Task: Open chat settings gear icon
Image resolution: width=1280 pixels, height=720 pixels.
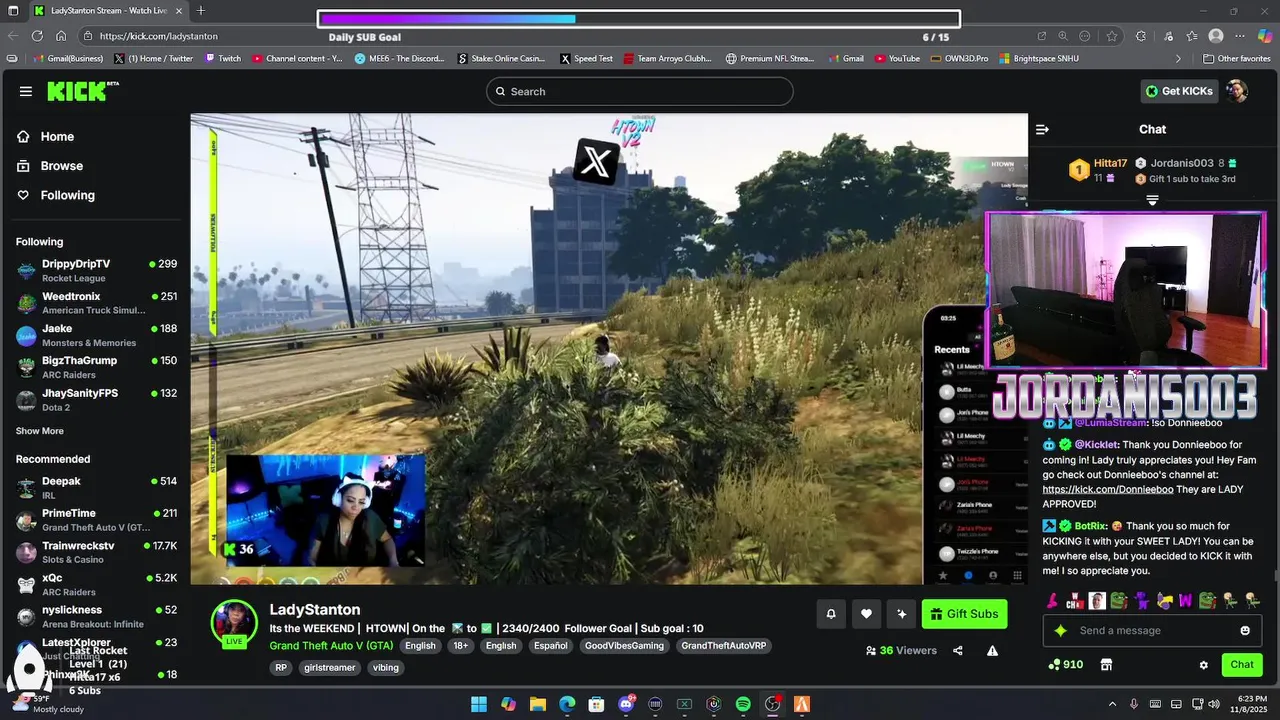Action: 1204,664
